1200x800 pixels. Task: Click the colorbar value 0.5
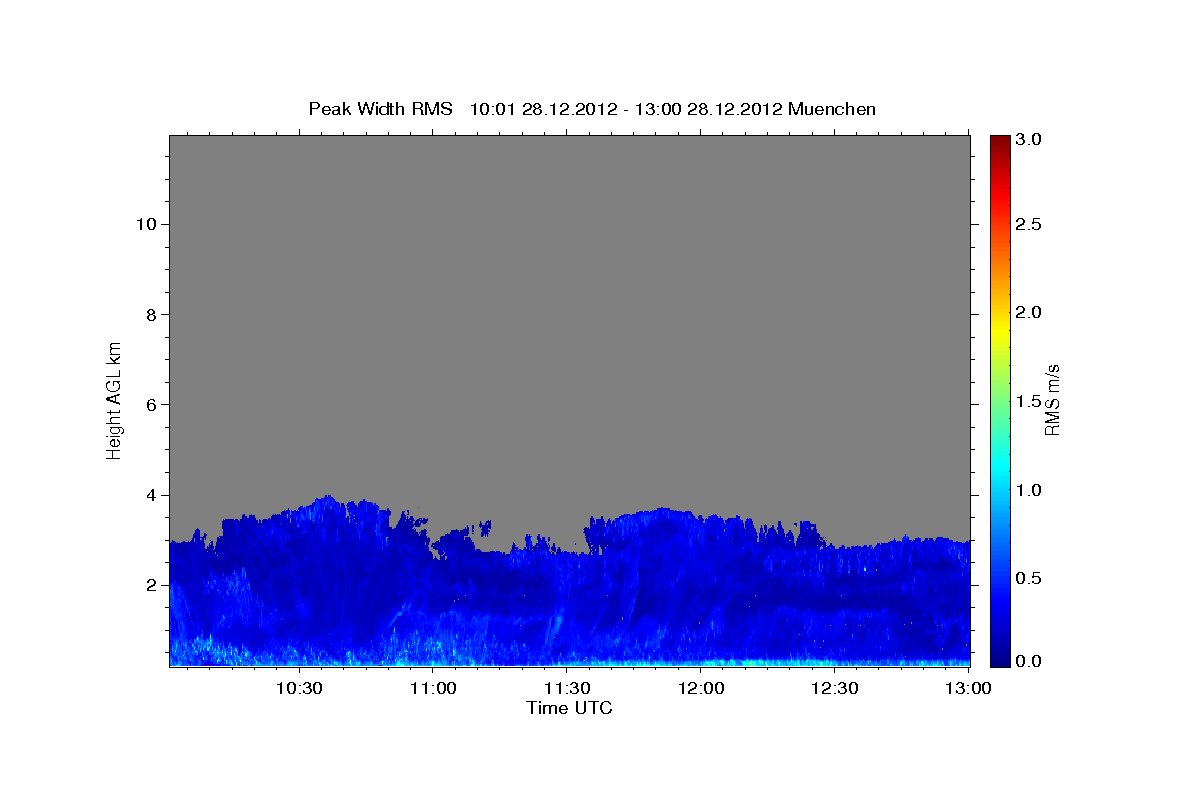click(1028, 578)
